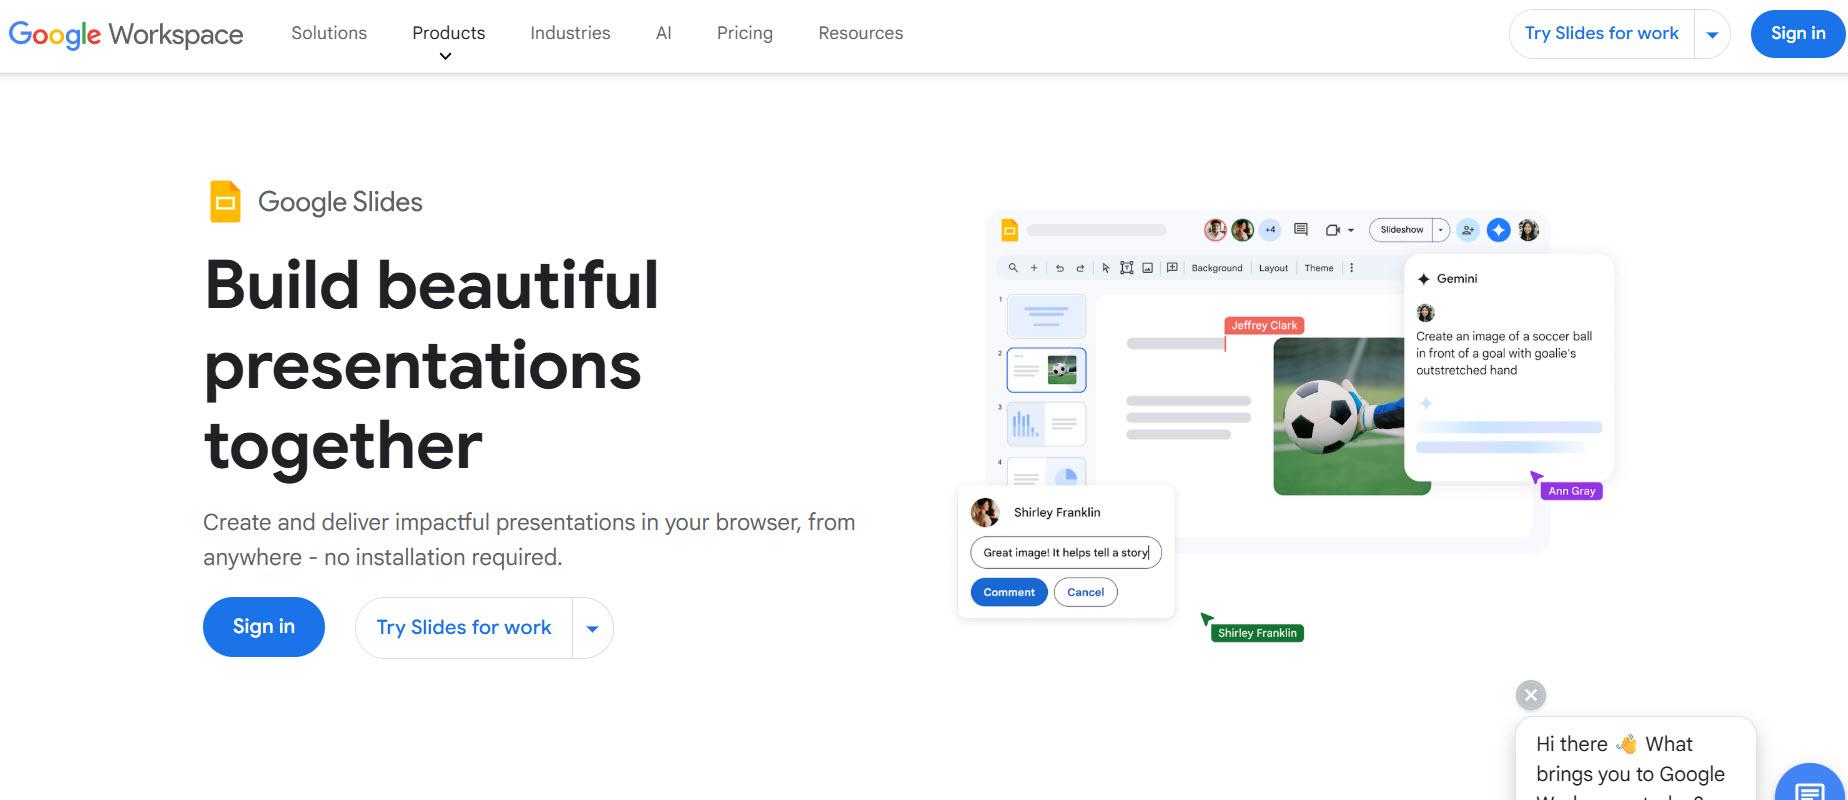
Task: Select the cursor tool in the mockup toolbar
Action: click(x=1106, y=268)
